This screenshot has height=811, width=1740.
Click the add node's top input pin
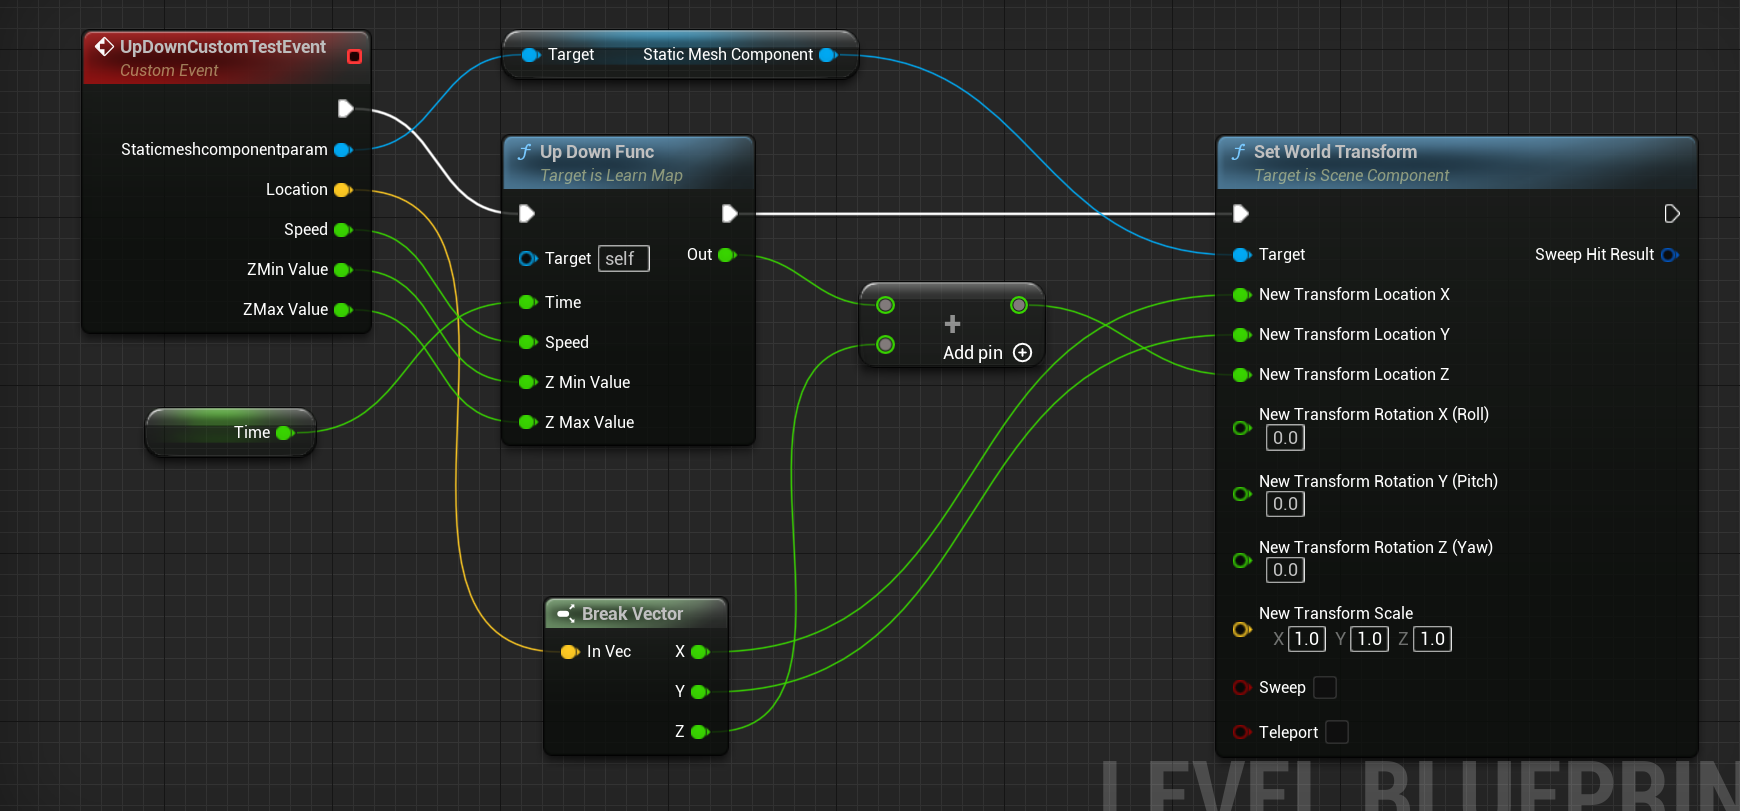(885, 305)
